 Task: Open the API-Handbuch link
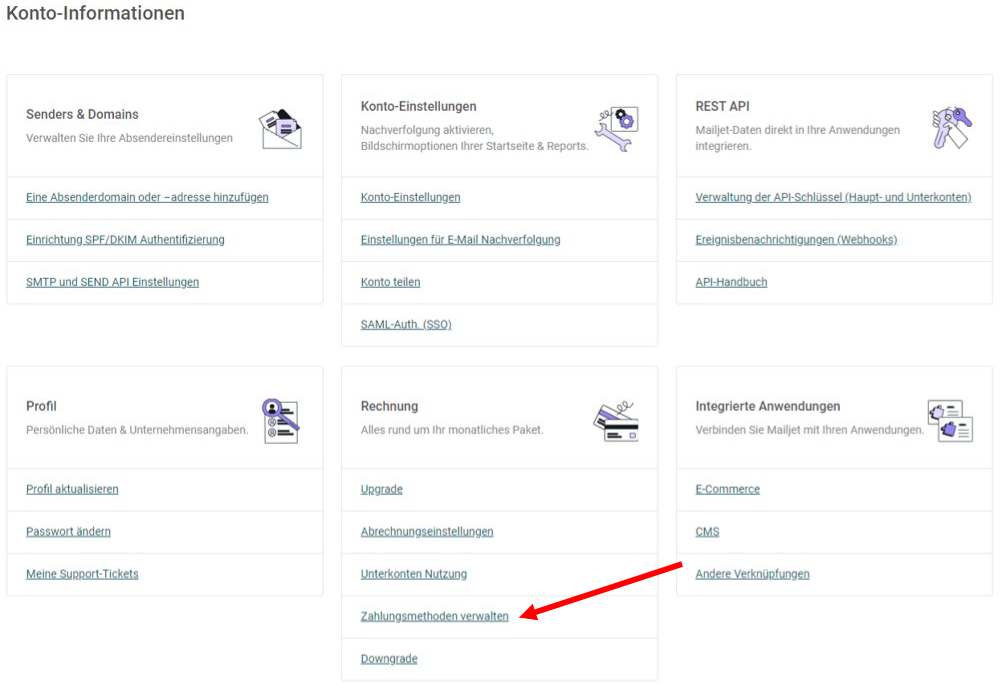[x=731, y=282]
